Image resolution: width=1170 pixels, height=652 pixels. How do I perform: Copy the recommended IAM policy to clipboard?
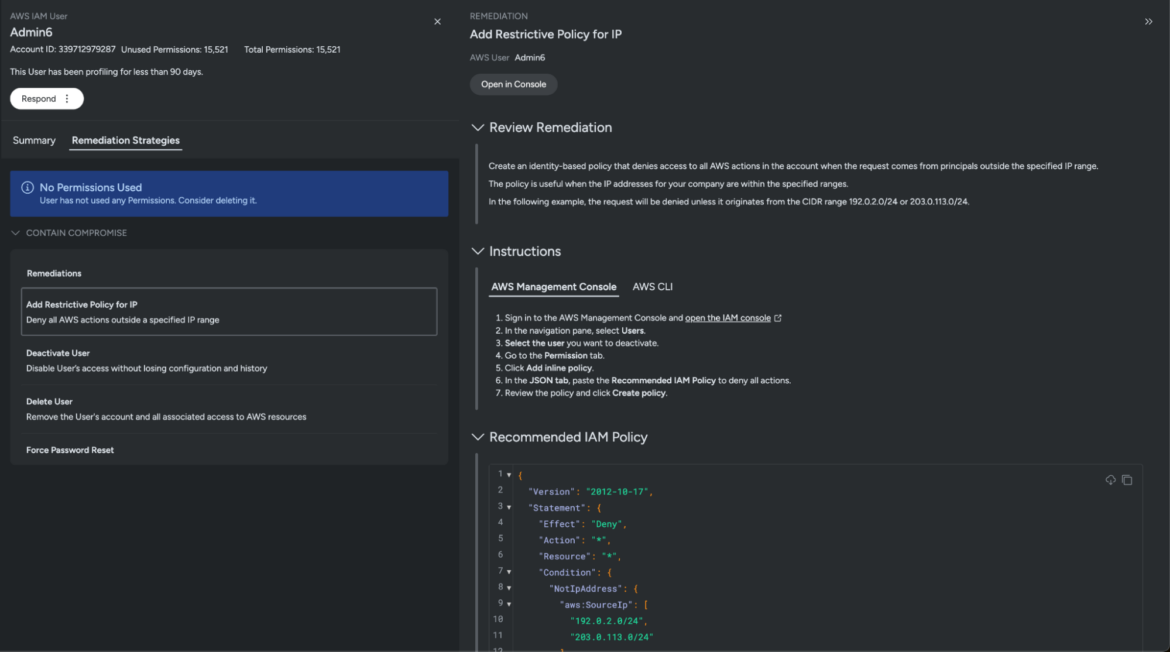point(1127,480)
